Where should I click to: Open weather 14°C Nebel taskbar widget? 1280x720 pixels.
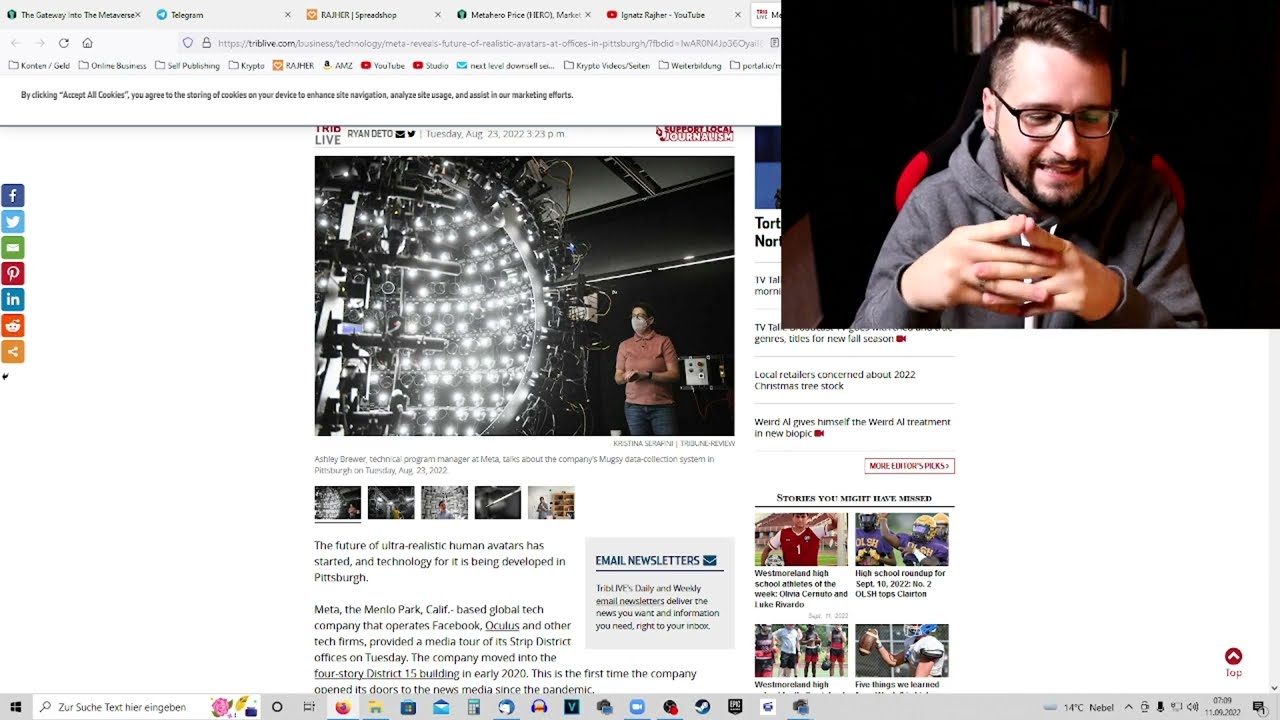point(1078,707)
